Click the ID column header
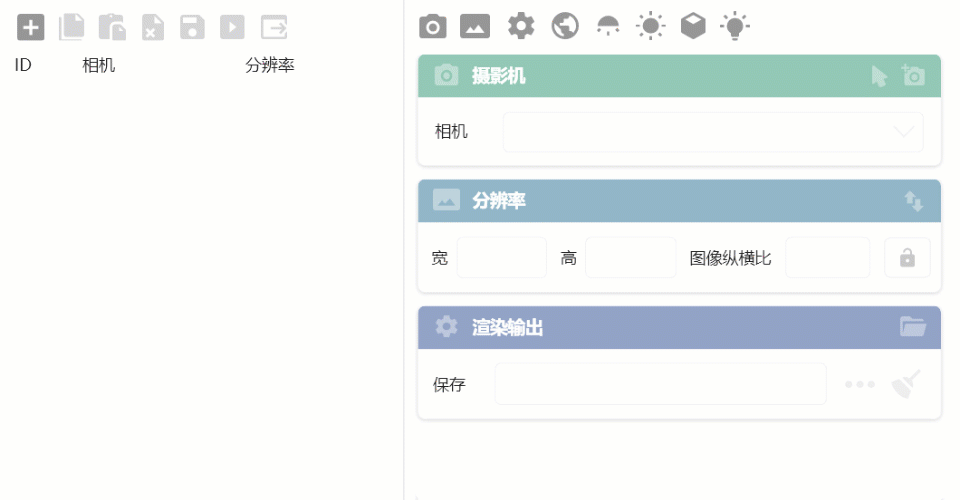 23,65
